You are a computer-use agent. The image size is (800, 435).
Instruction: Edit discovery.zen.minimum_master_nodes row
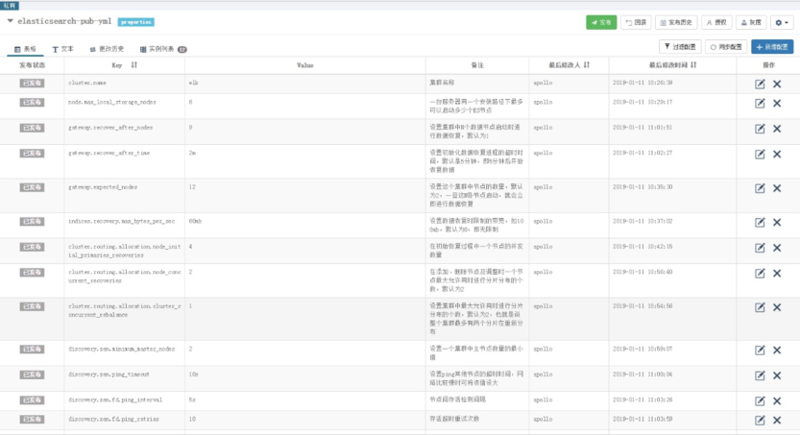point(760,350)
